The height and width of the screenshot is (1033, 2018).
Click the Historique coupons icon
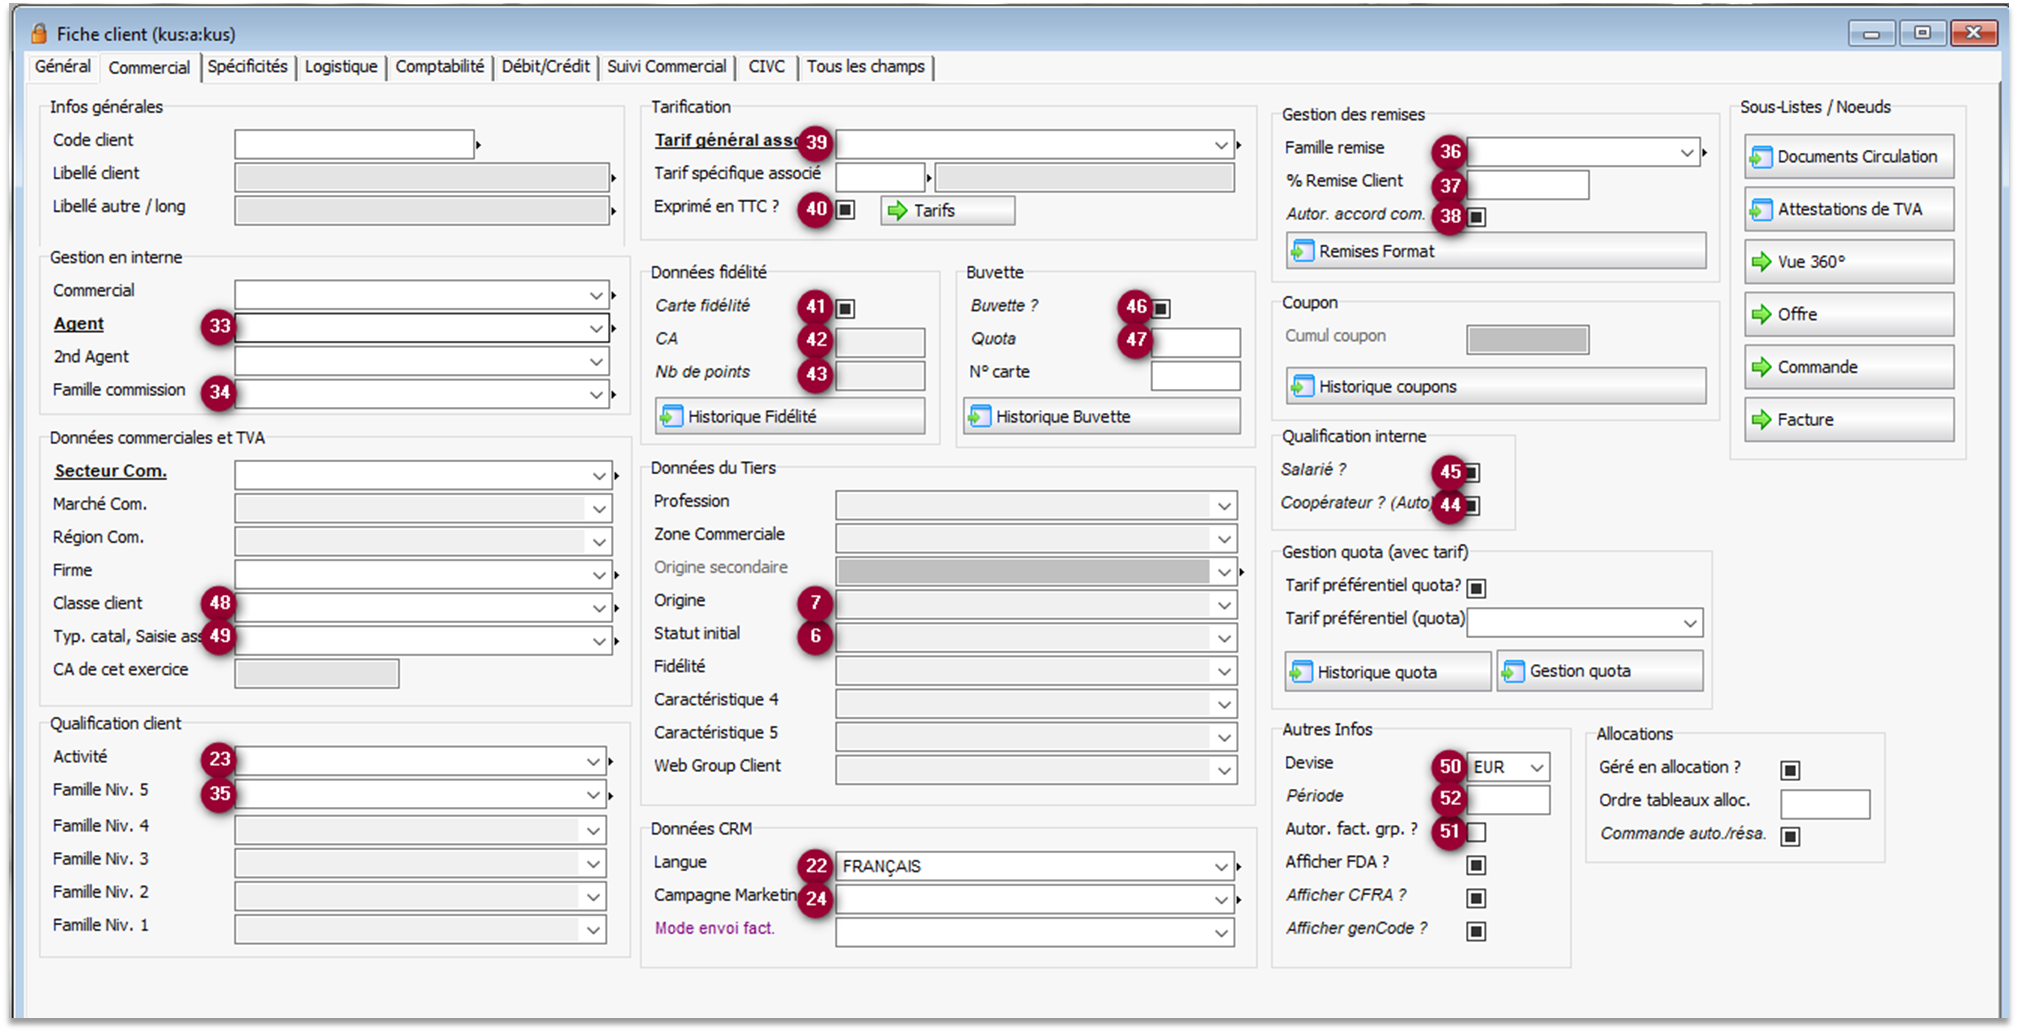(1302, 386)
